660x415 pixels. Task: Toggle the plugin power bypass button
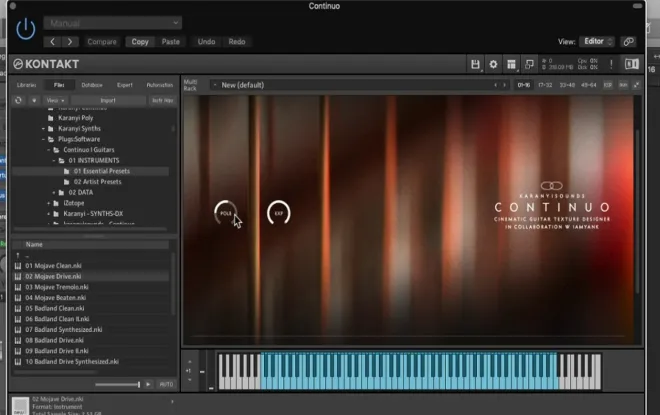pos(26,29)
